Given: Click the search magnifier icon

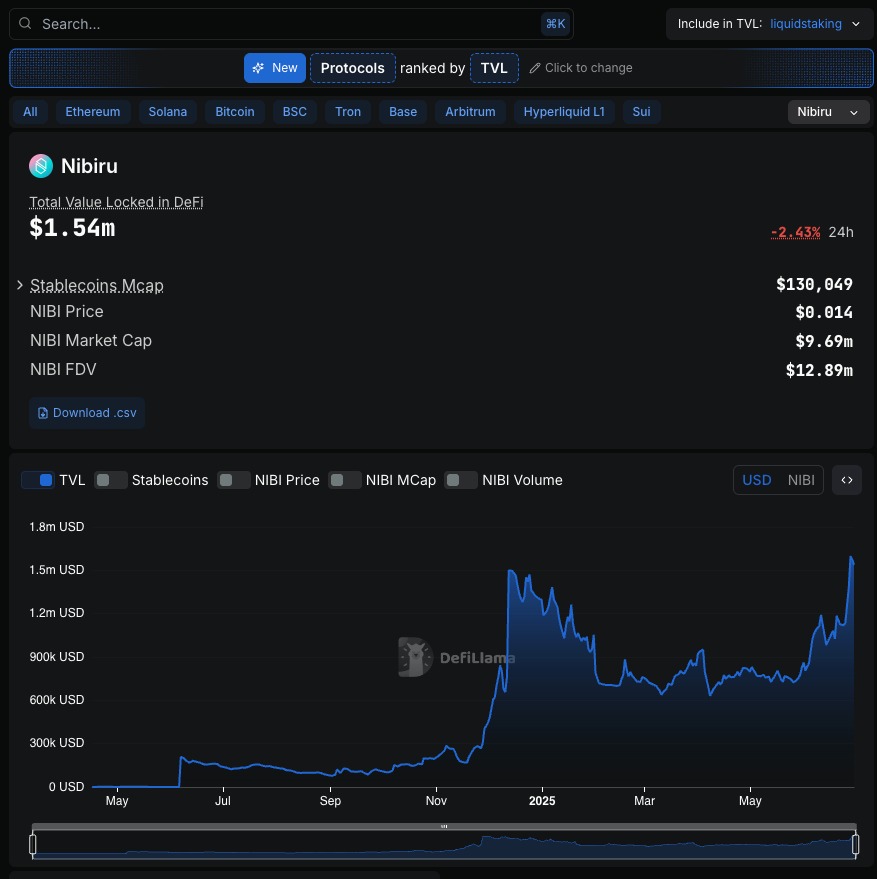Looking at the screenshot, I should [25, 24].
